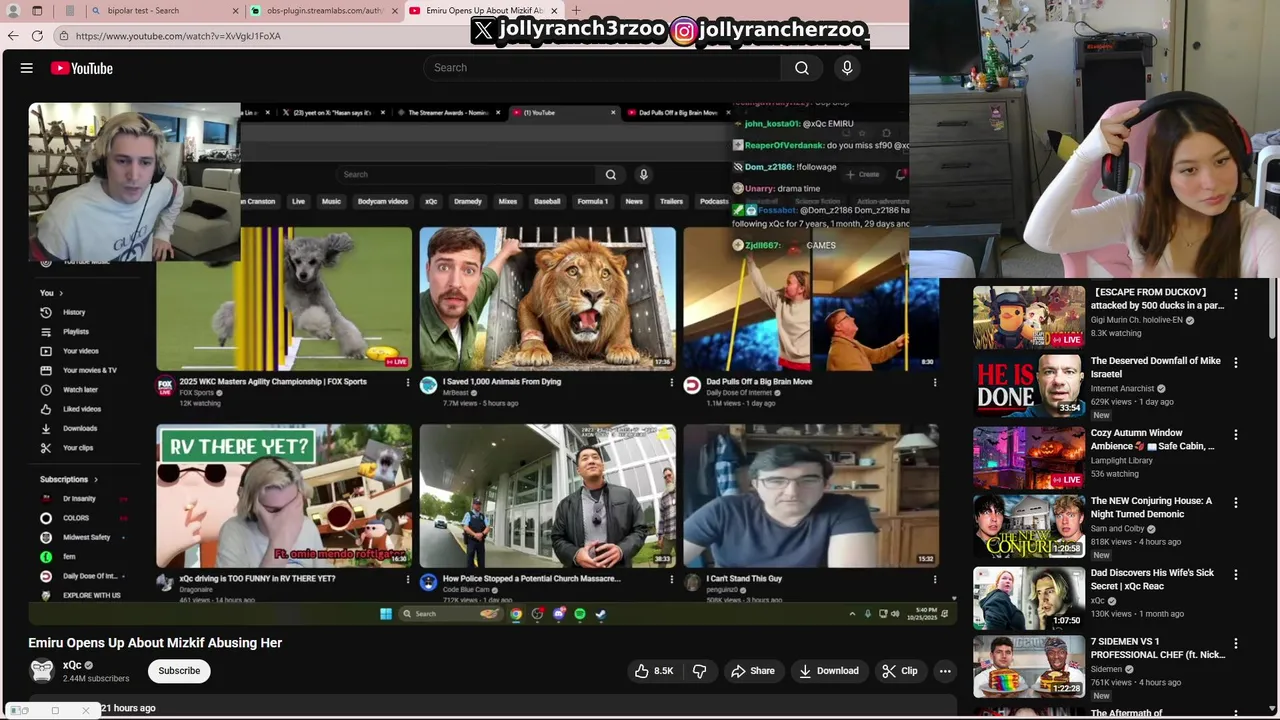
Task: Subscribe to the xQc channel
Action: click(x=179, y=671)
